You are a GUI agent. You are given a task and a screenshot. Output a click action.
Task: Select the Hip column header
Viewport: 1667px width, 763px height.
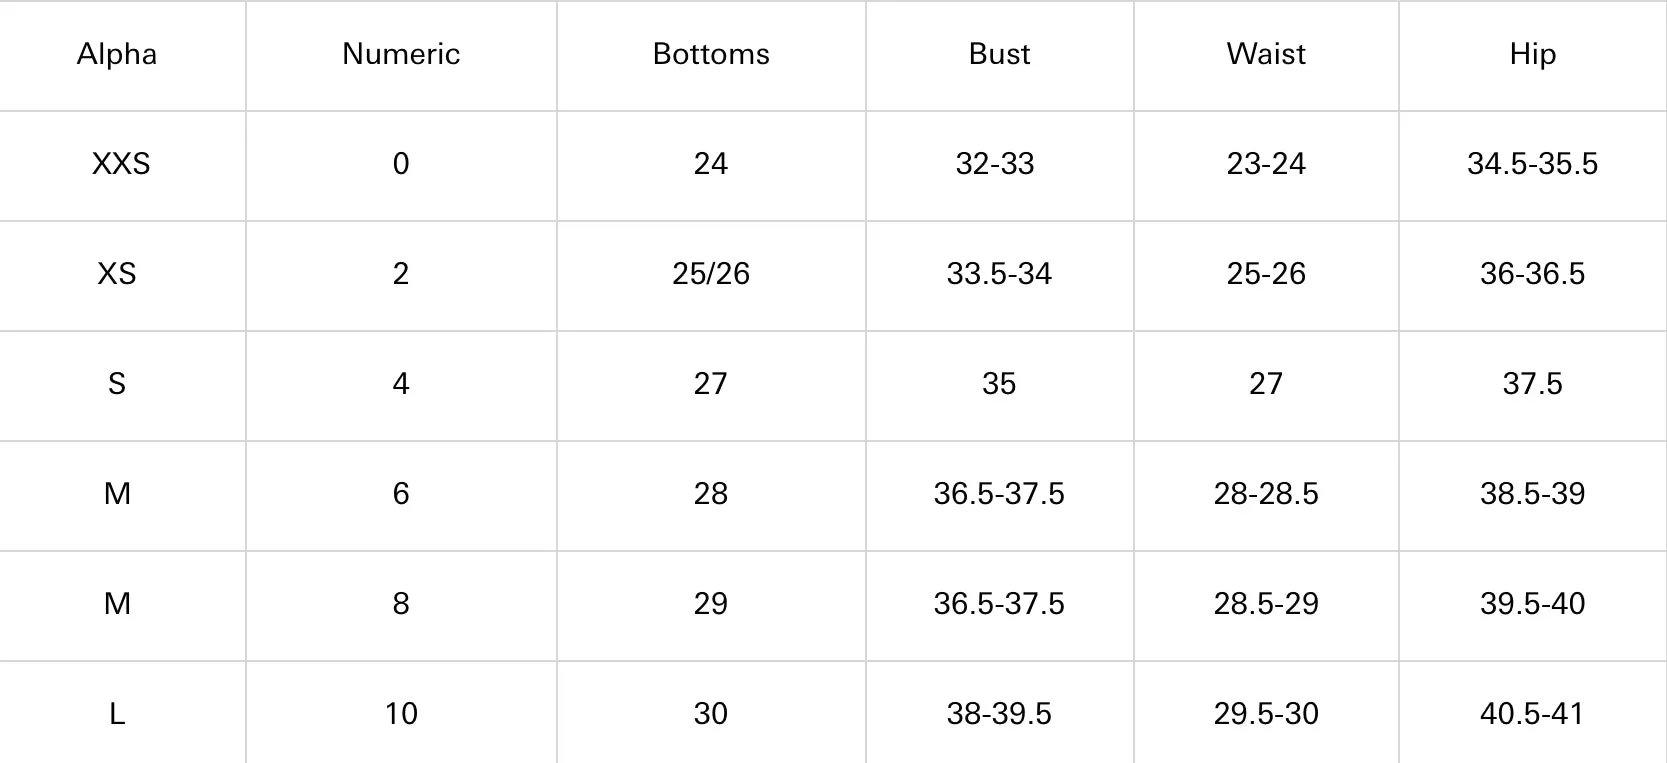(1532, 54)
